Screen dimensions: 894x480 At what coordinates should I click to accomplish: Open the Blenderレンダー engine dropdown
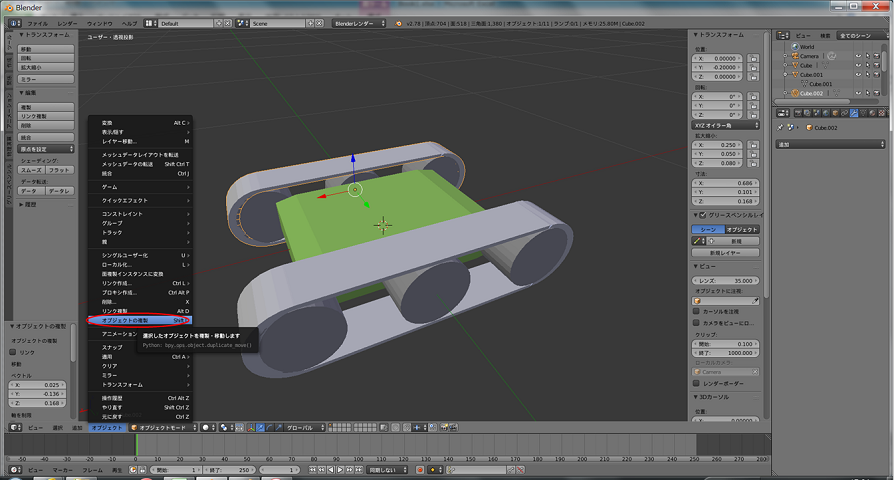coord(358,22)
